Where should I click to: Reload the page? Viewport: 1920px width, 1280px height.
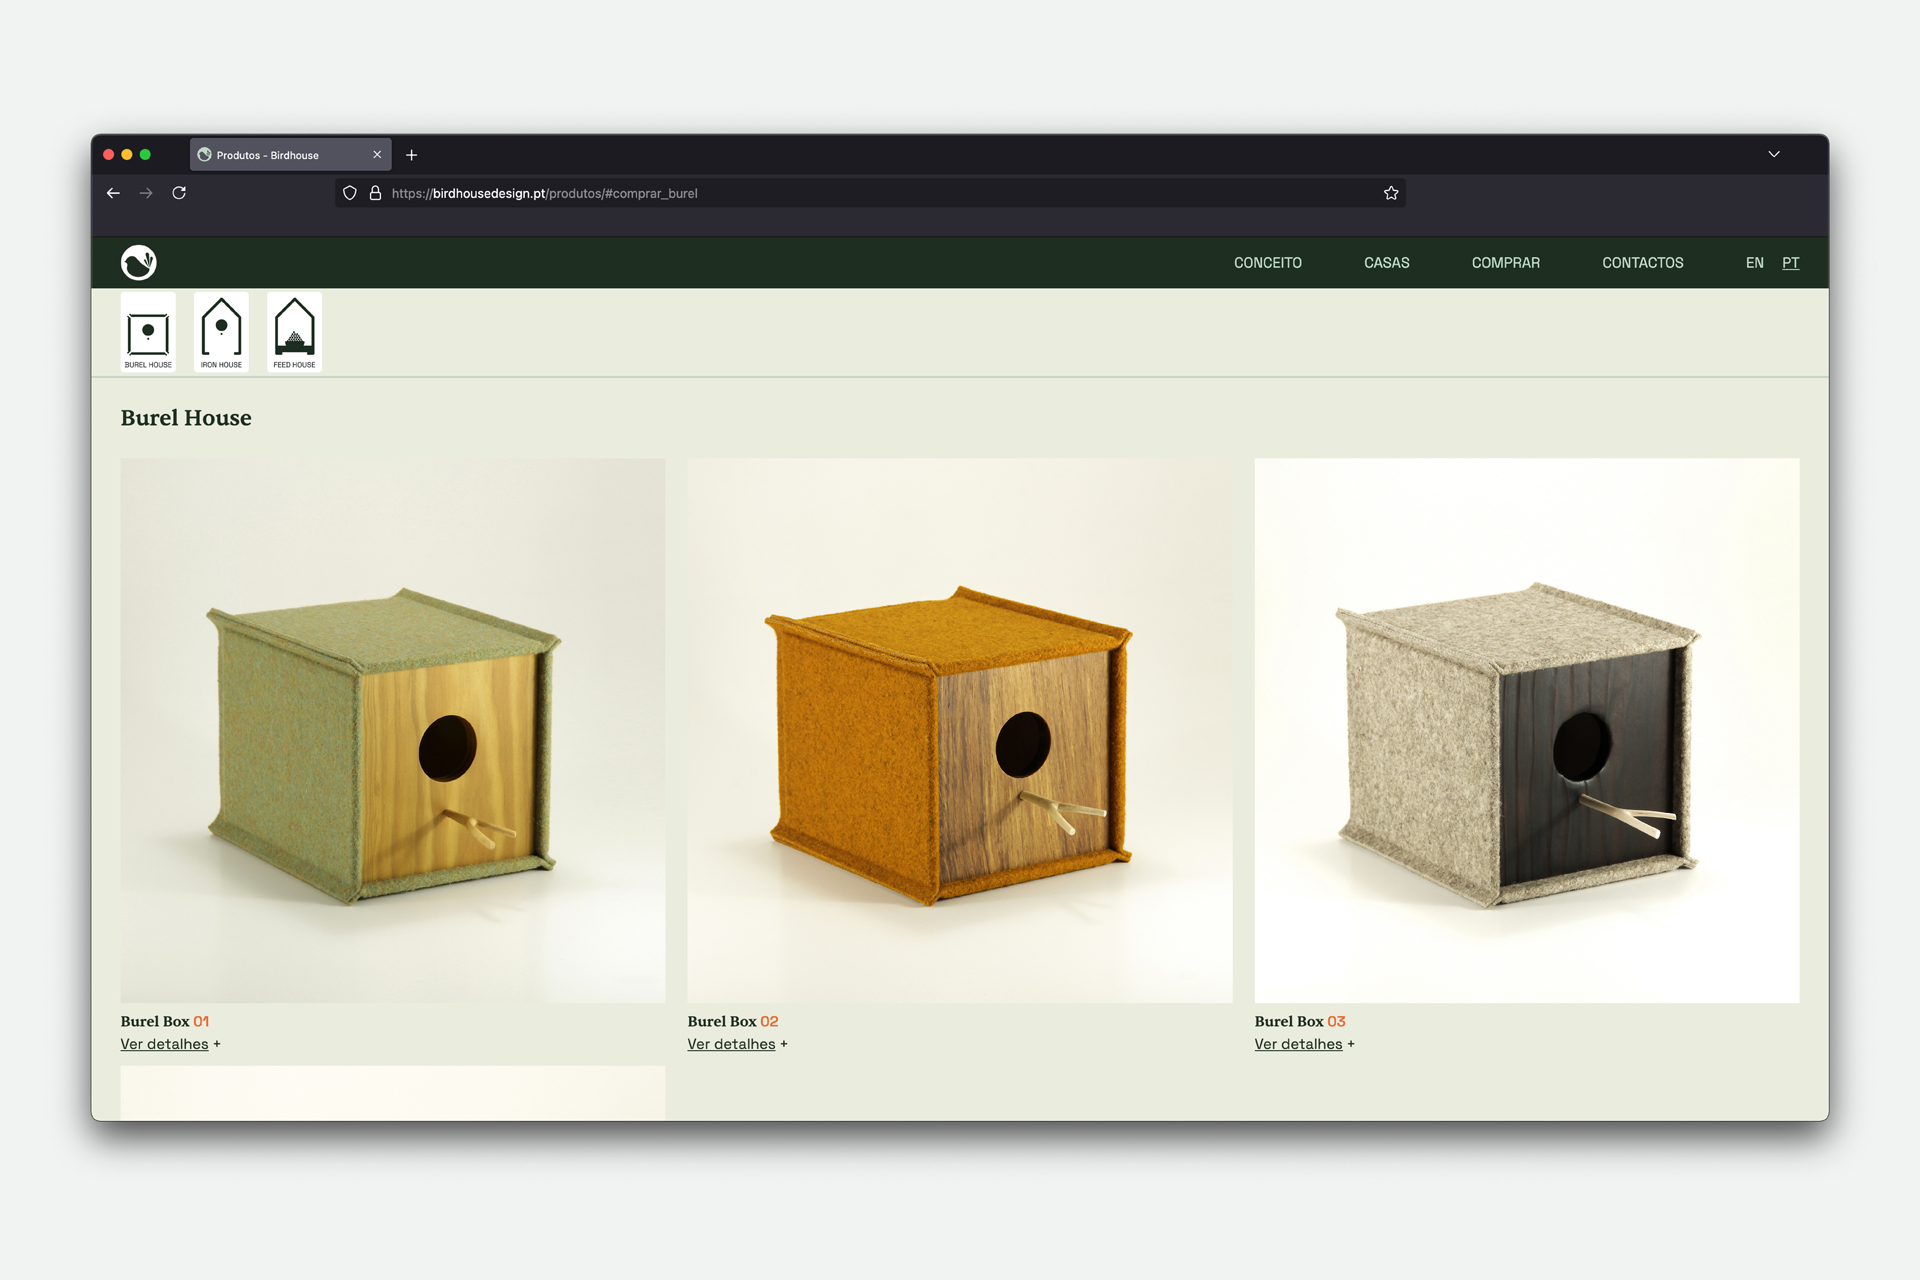click(179, 193)
